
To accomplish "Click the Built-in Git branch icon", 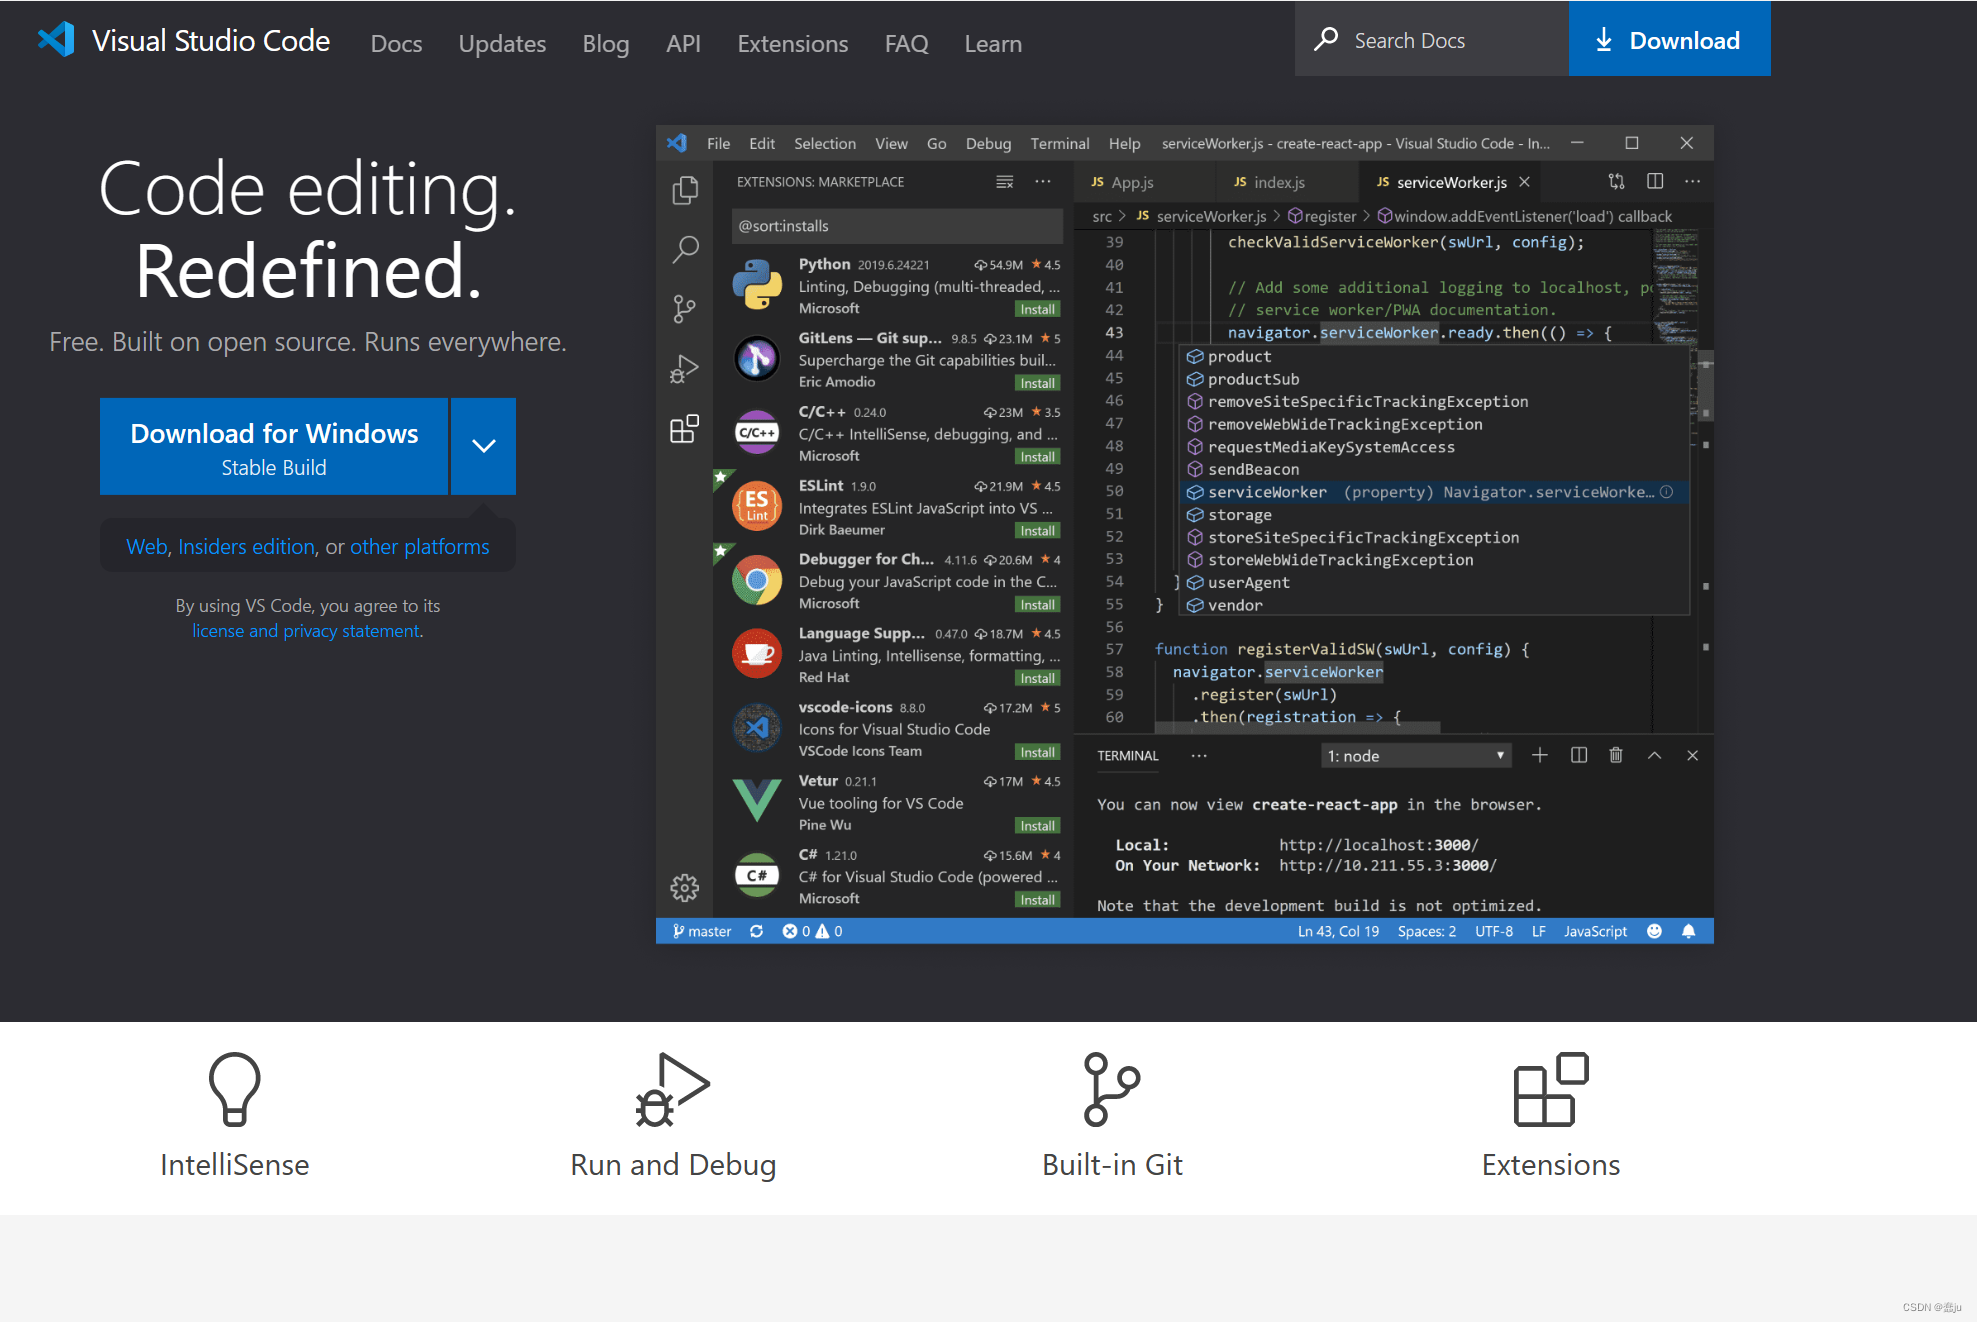I will pyautogui.click(x=1111, y=1089).
